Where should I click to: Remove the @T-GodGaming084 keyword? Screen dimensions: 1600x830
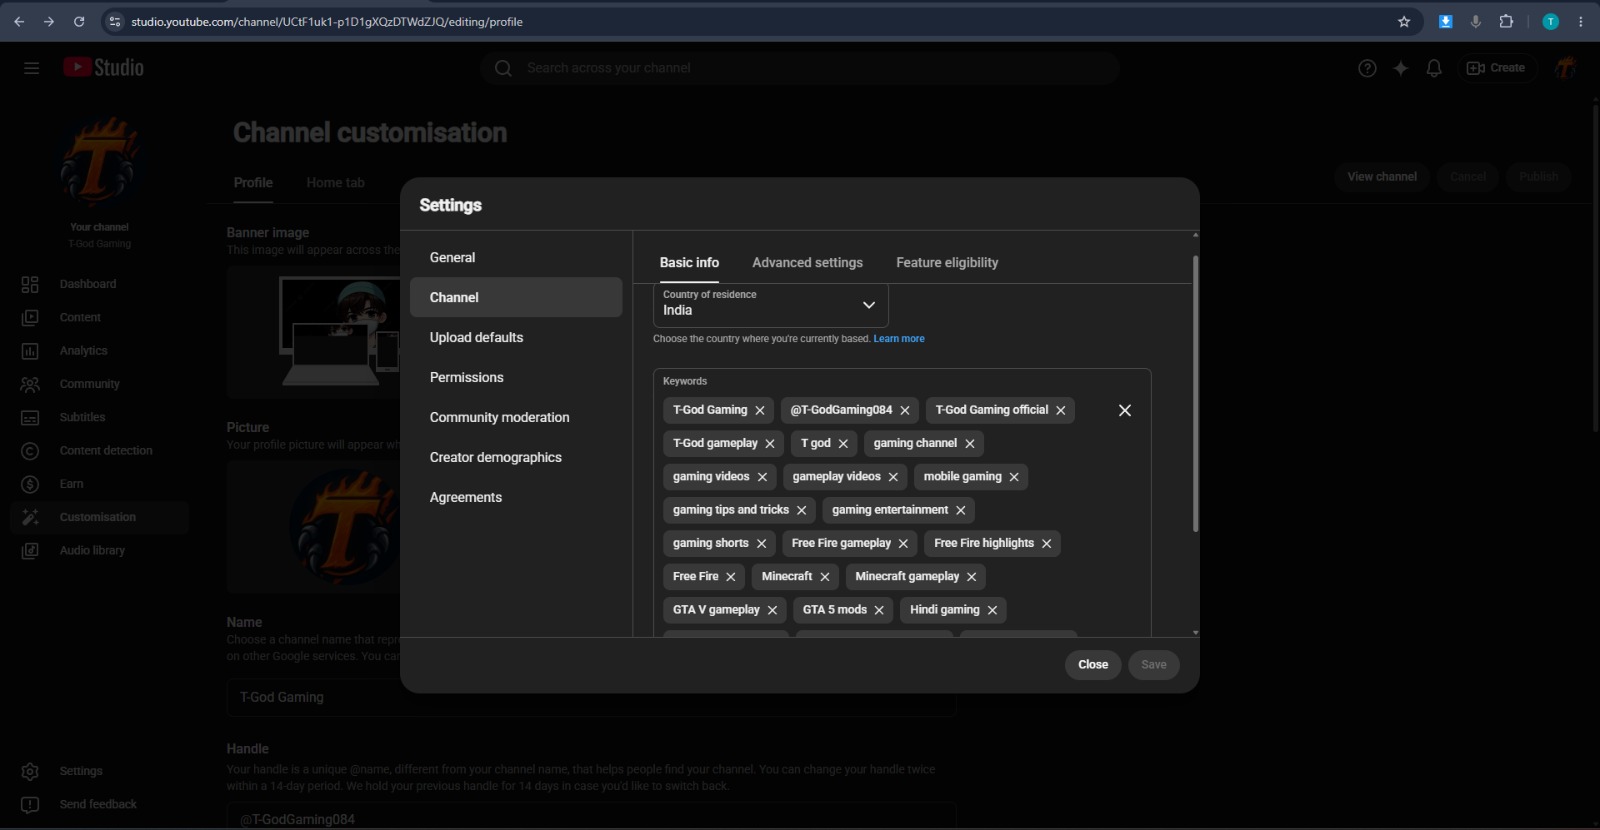[x=905, y=410]
